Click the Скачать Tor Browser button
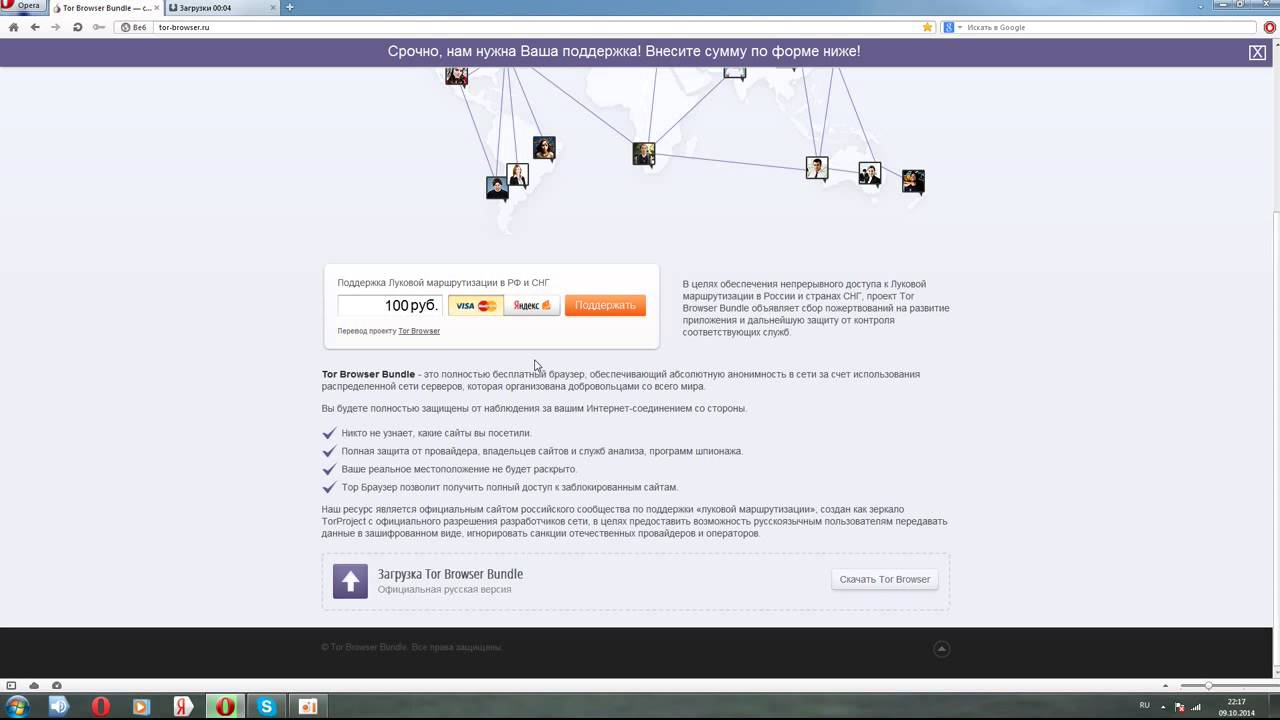Screen dimensions: 1280x720 884,579
